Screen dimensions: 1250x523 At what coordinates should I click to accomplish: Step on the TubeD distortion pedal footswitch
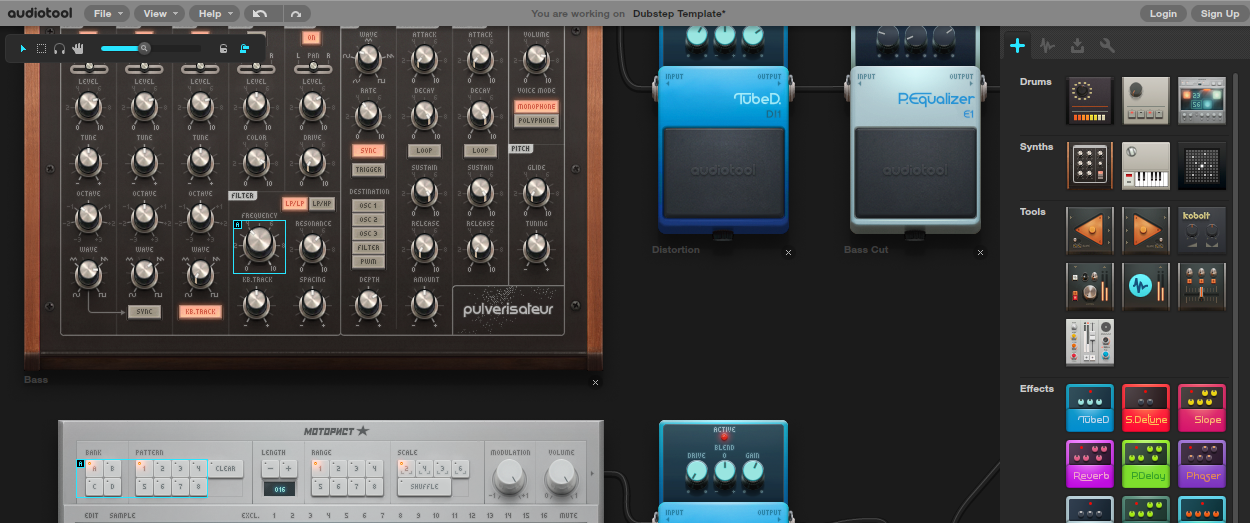coord(723,172)
